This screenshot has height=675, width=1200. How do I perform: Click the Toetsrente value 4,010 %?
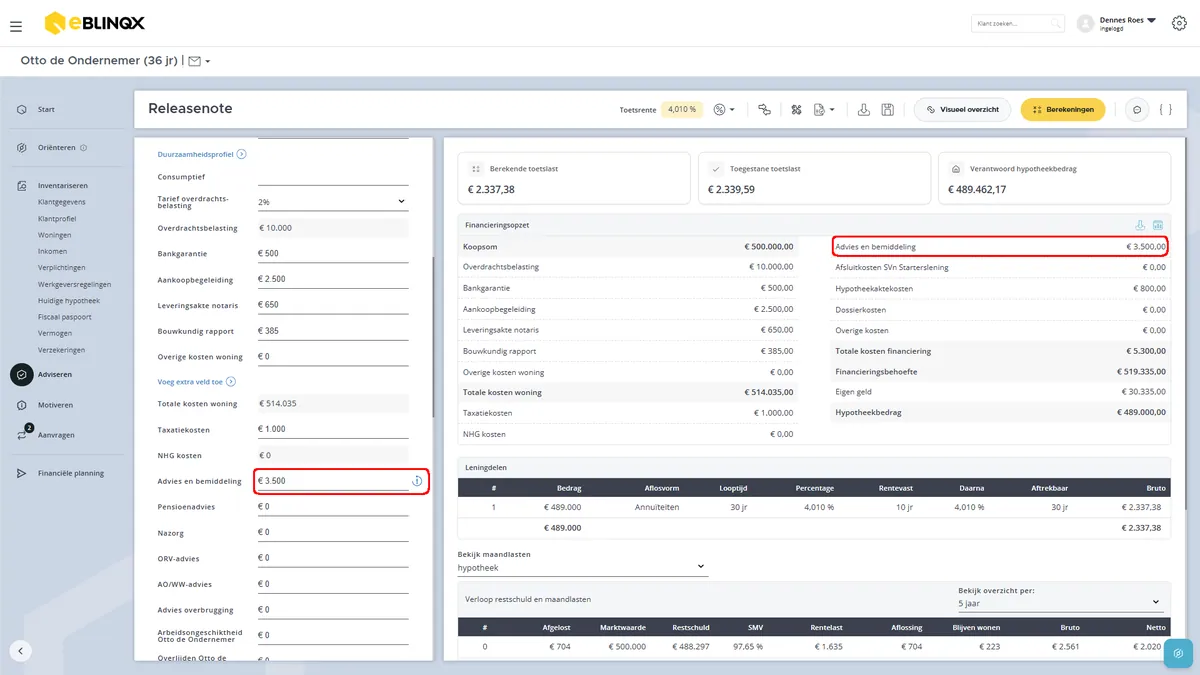pos(681,109)
